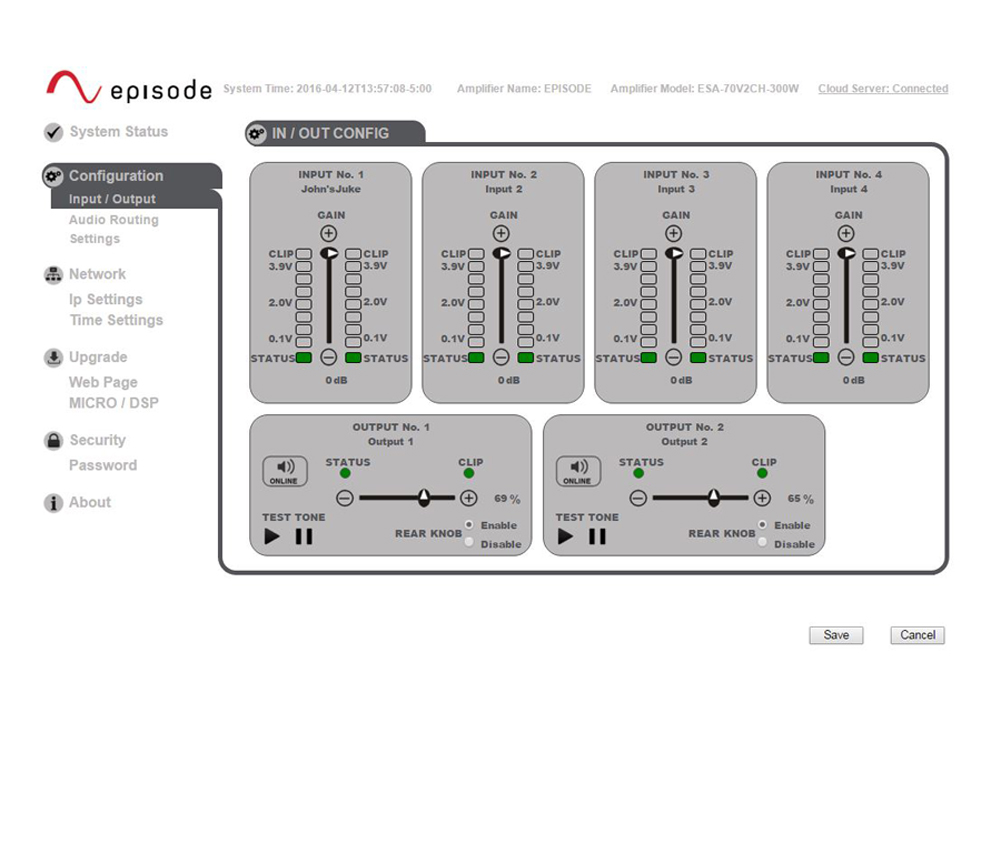The height and width of the screenshot is (850, 1000).
Task: Play the Output 1 test tone
Action: click(272, 536)
